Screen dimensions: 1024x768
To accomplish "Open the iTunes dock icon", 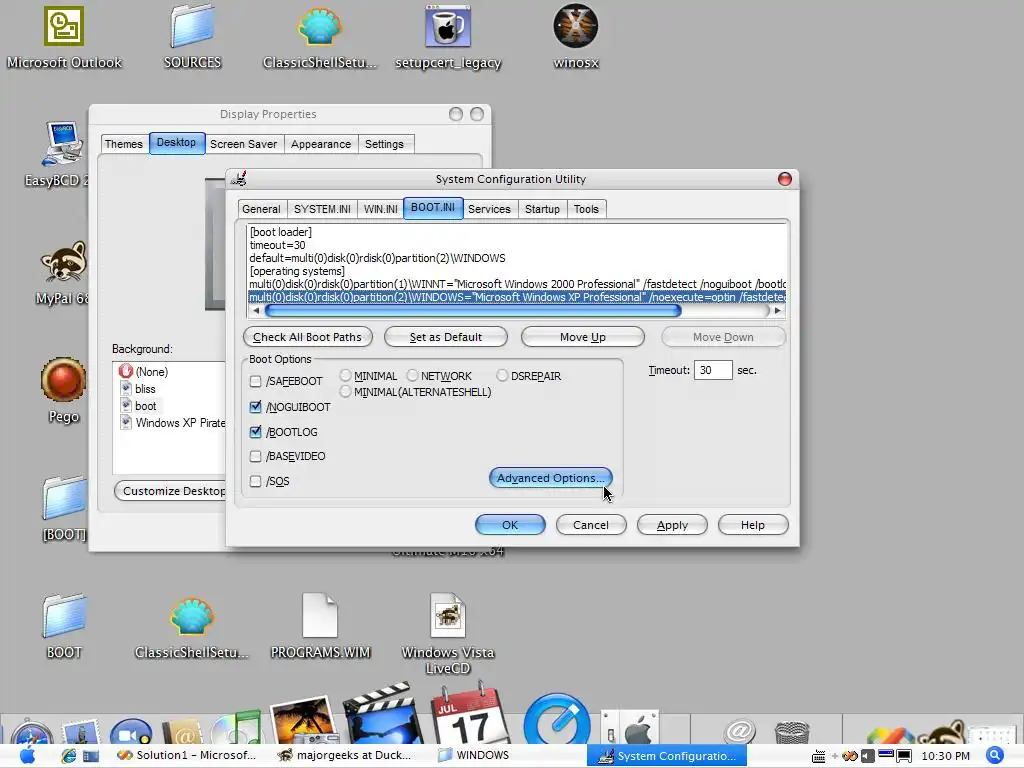I will point(234,727).
